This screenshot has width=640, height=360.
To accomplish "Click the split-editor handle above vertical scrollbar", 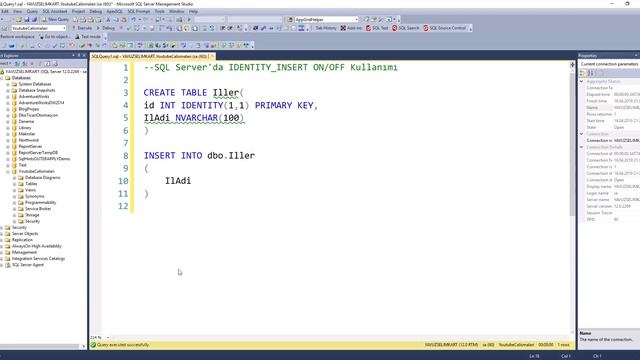I will [572, 64].
